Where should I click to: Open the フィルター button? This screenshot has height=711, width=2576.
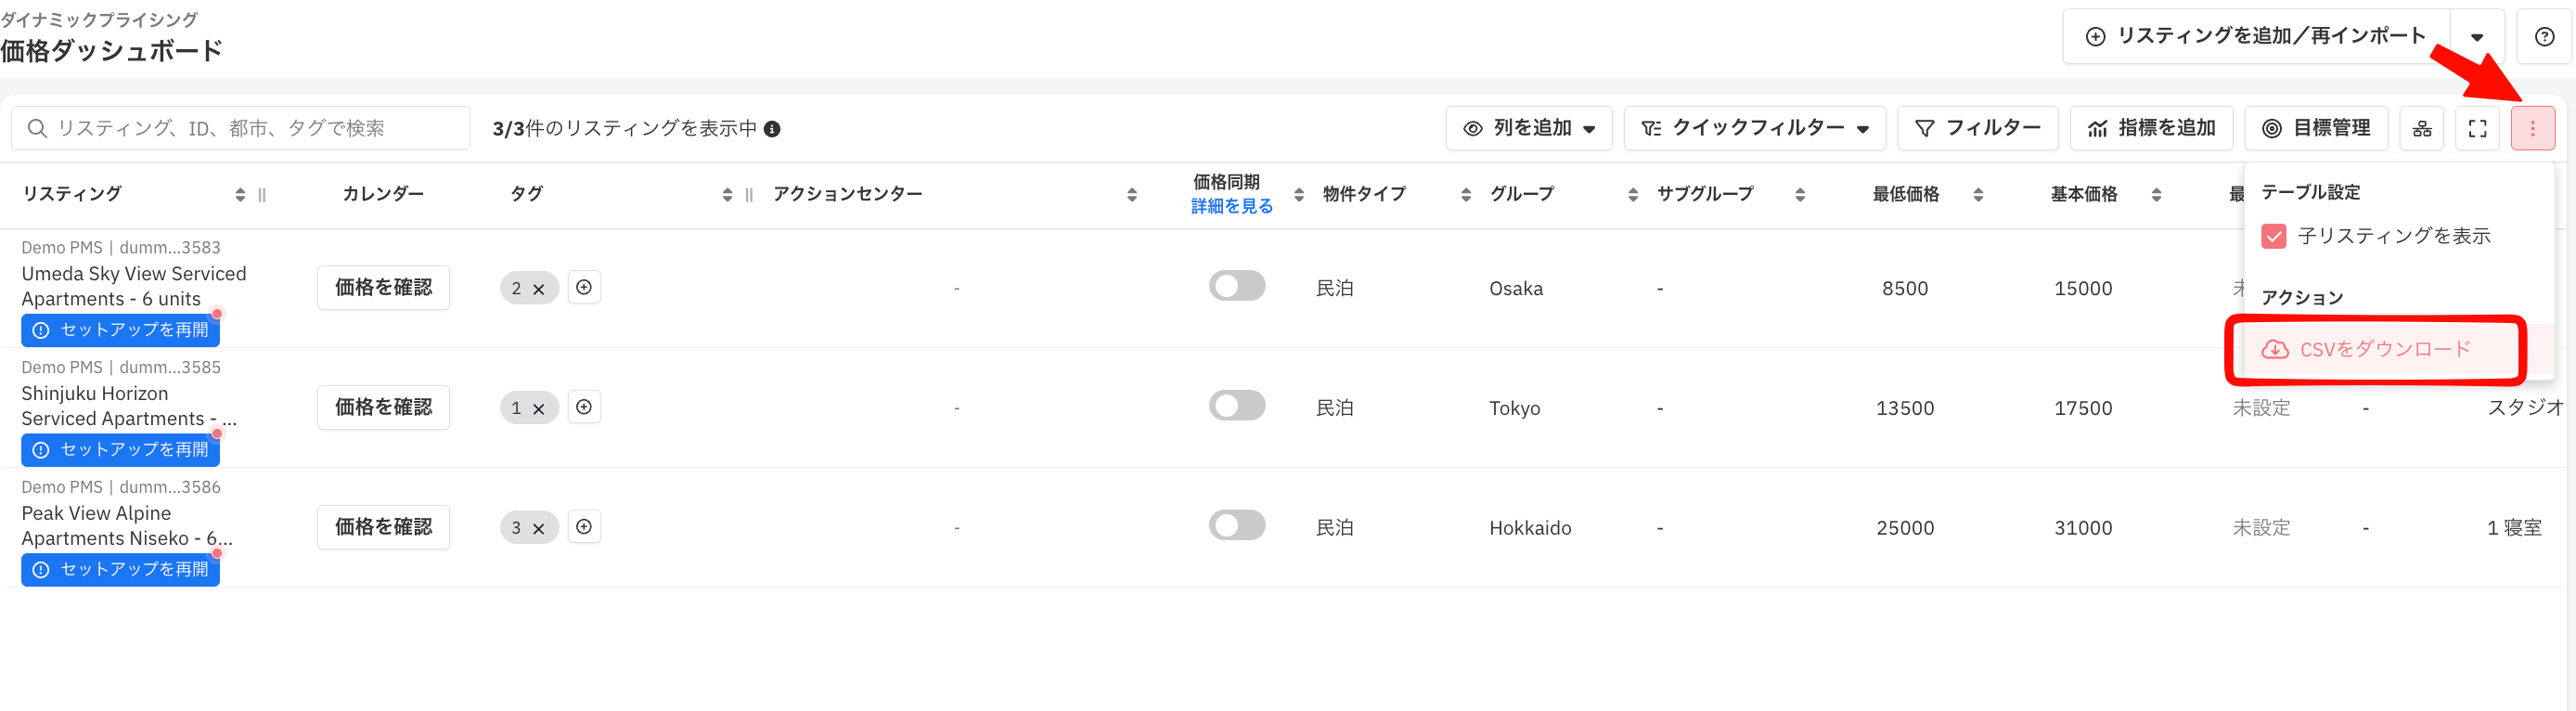[x=1977, y=128]
